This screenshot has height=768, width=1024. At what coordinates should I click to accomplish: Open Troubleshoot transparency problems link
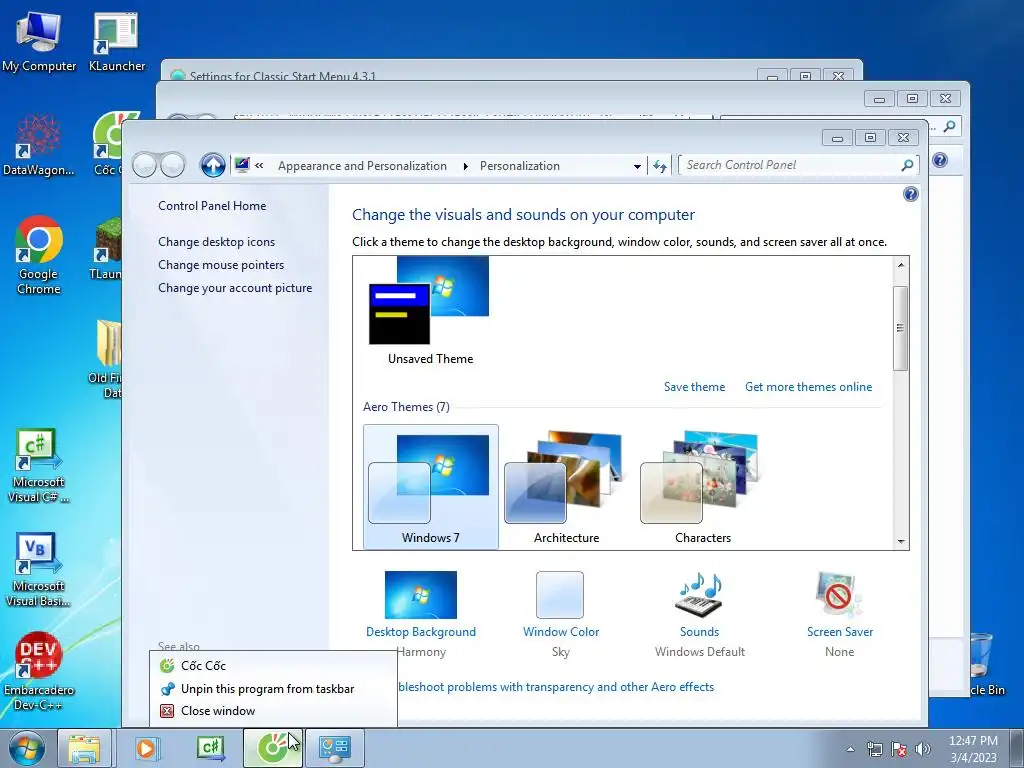pos(556,687)
